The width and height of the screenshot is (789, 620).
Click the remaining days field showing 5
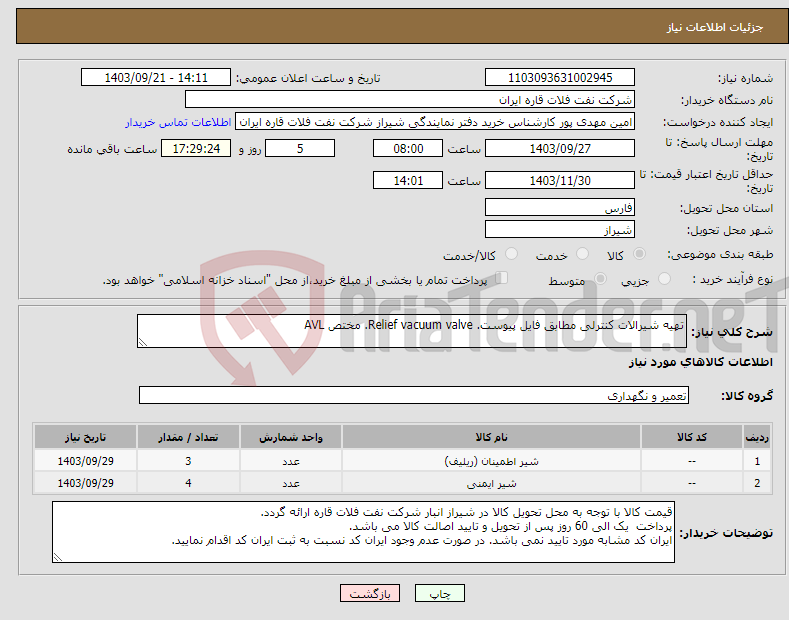coord(300,148)
